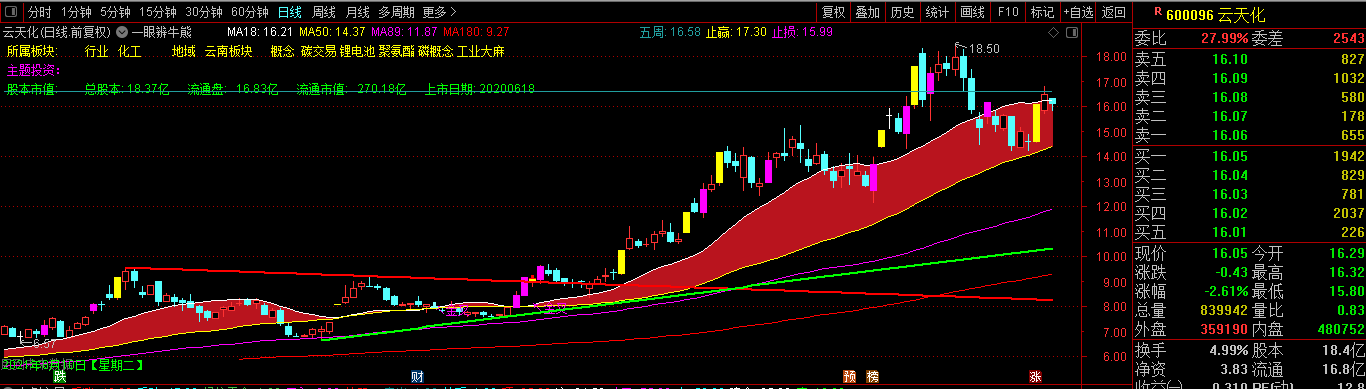Click the 预 forecast marker icon

click(849, 376)
